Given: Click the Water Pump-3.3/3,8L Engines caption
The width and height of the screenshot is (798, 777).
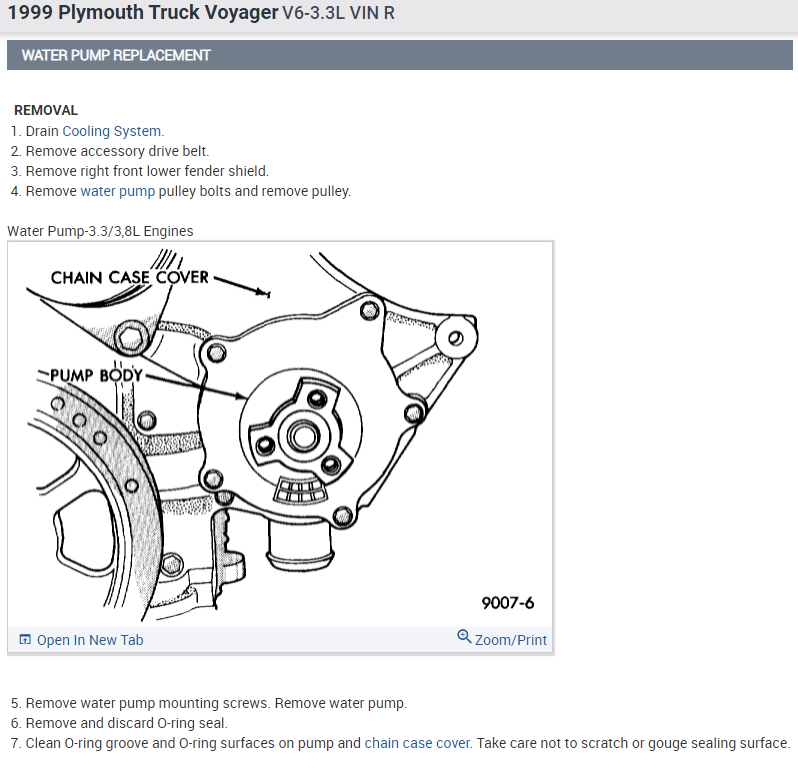Looking at the screenshot, I should tap(100, 231).
